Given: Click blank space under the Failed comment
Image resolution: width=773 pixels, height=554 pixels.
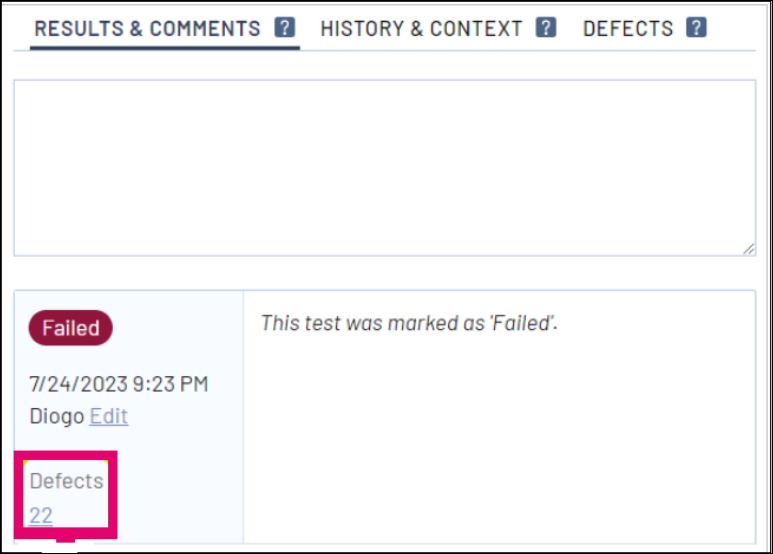Looking at the screenshot, I should tap(498, 440).
